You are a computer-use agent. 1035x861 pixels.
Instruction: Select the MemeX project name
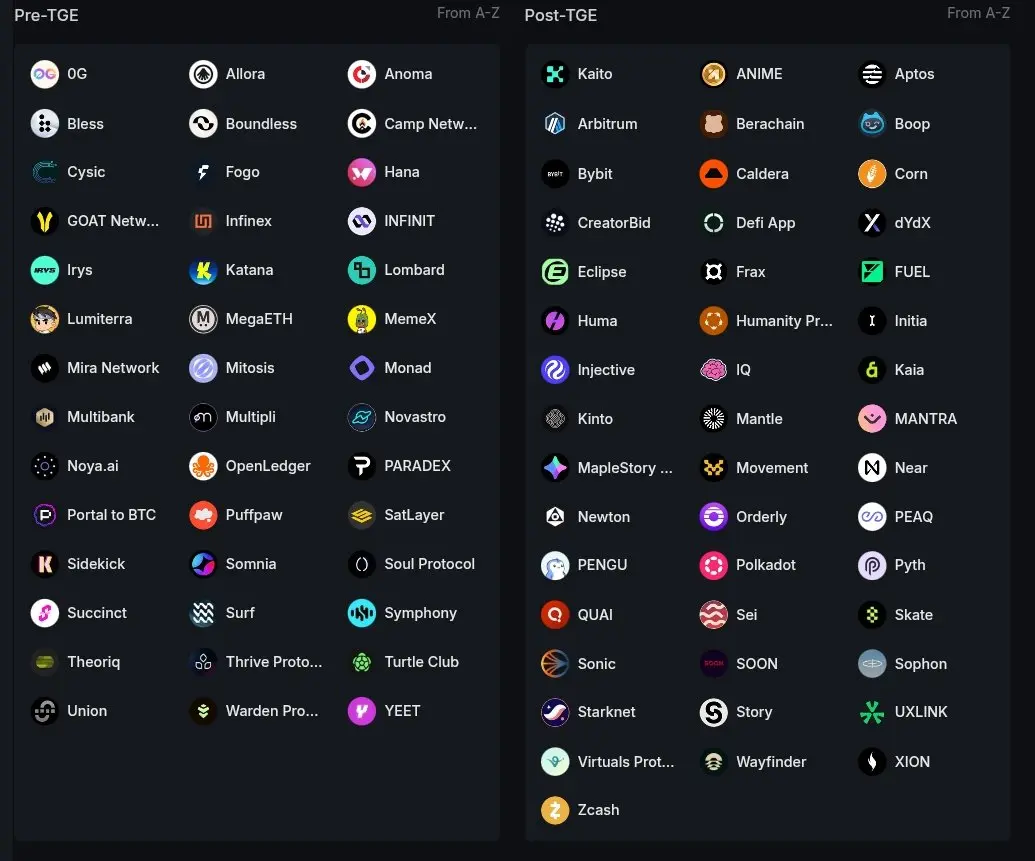pos(410,319)
